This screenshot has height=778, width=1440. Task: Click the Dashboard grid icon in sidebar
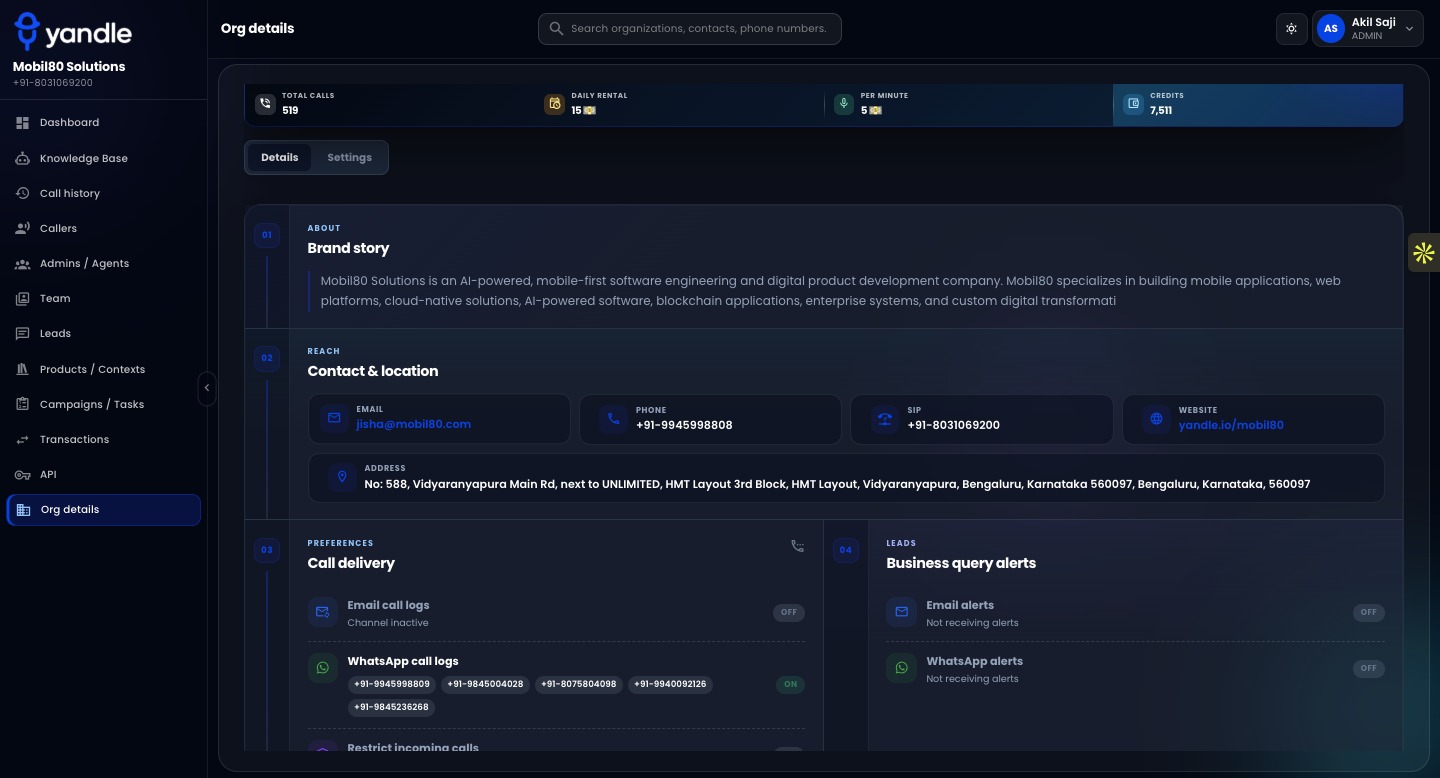tap(22, 123)
